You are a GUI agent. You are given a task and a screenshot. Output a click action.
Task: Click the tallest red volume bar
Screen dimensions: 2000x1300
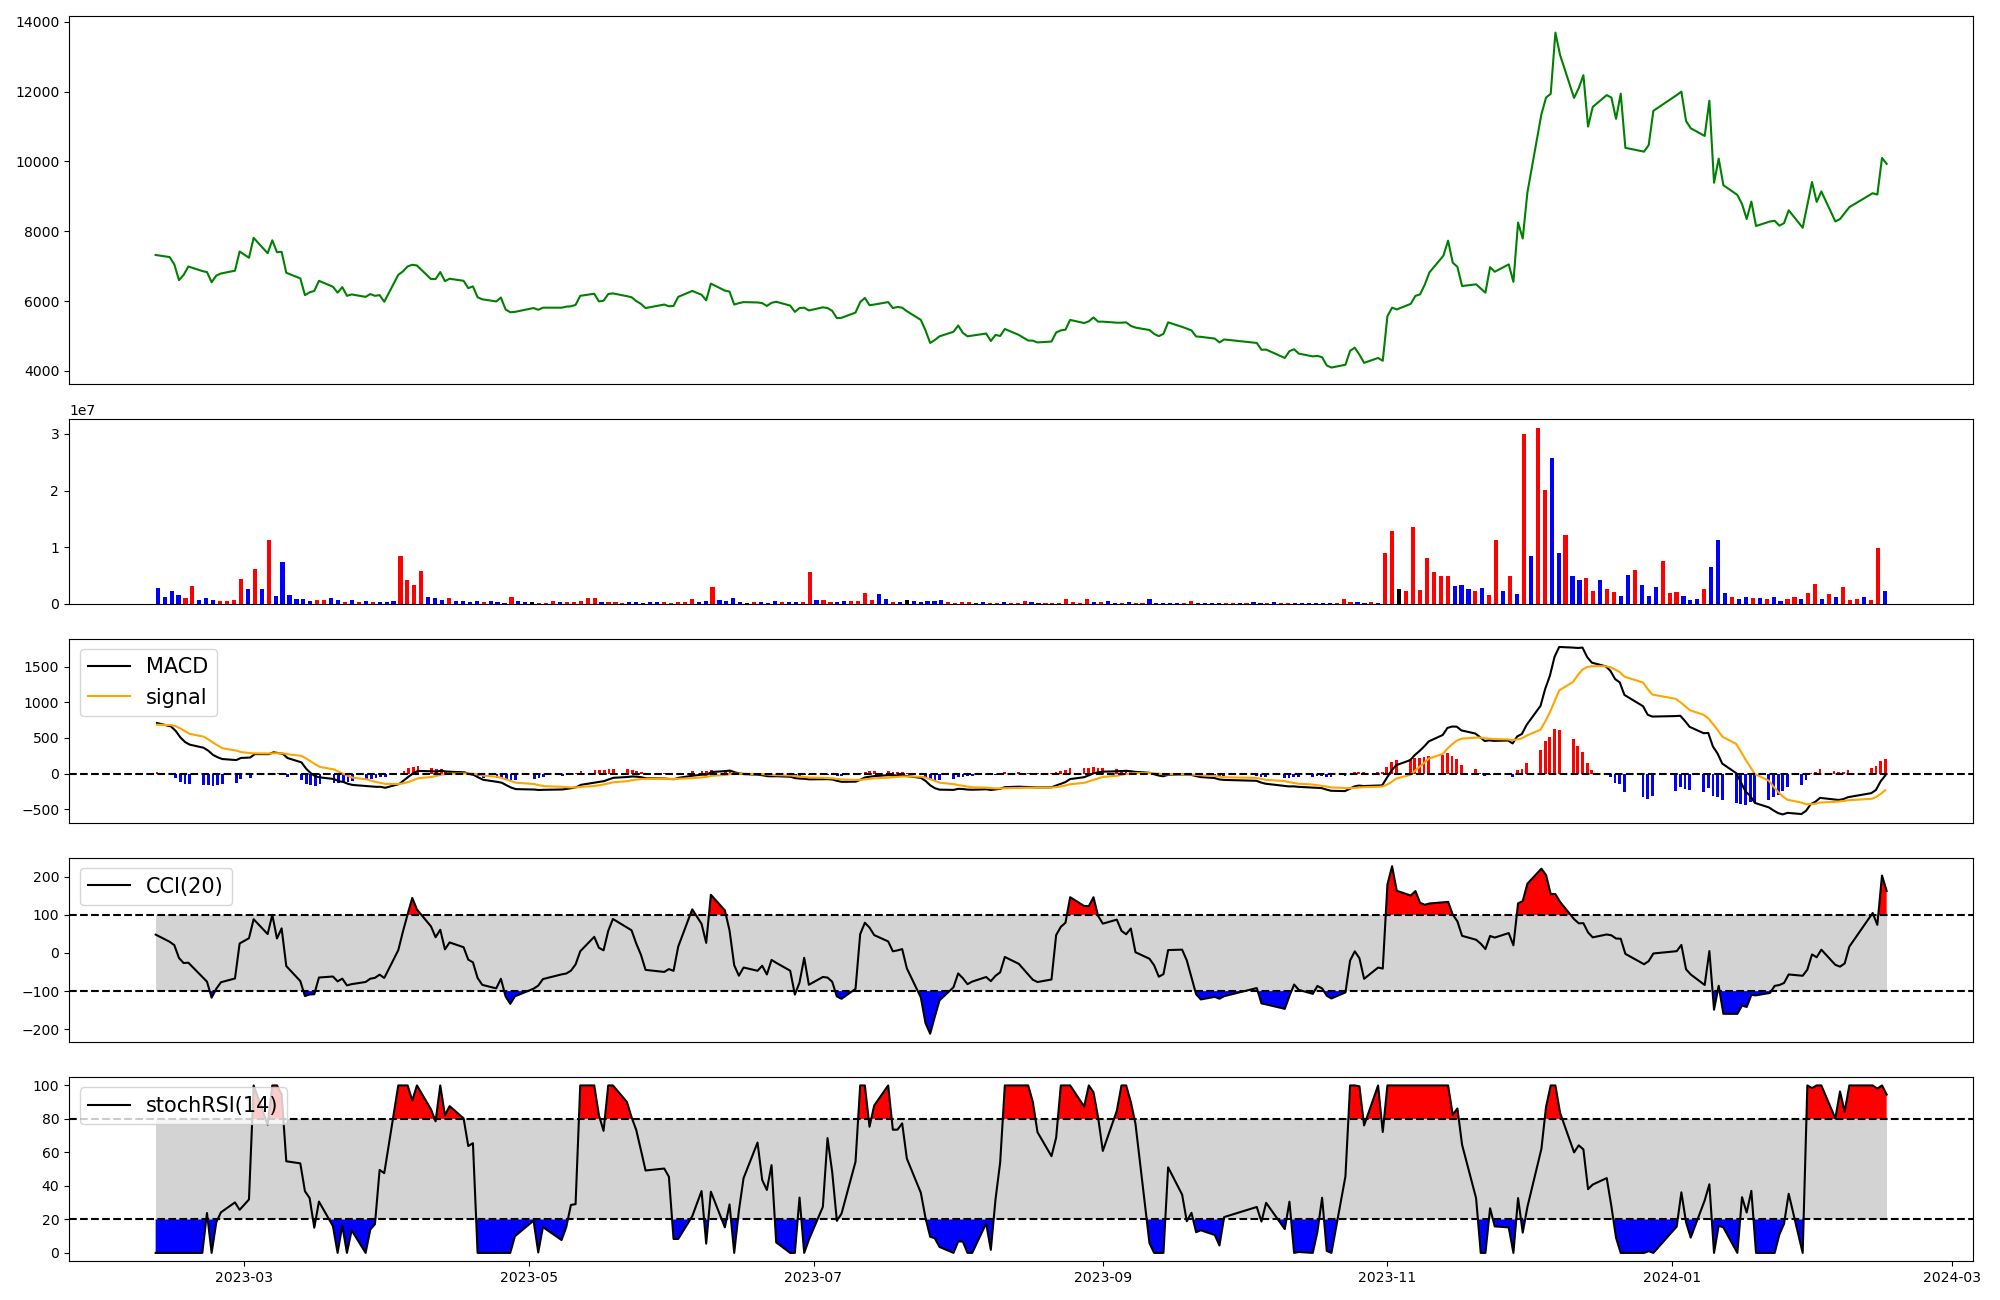1538,516
